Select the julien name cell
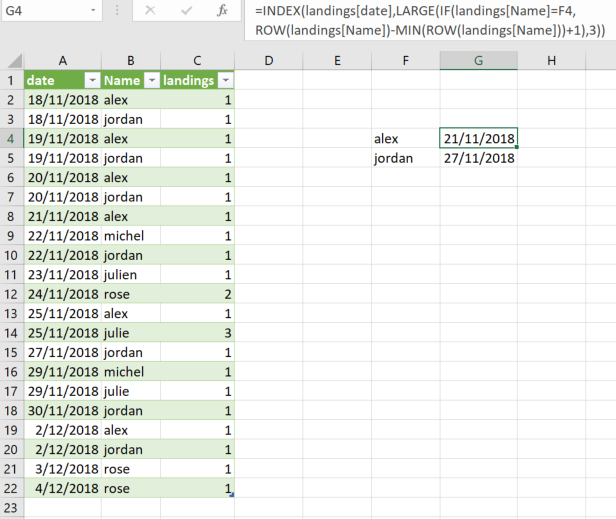 [131, 275]
